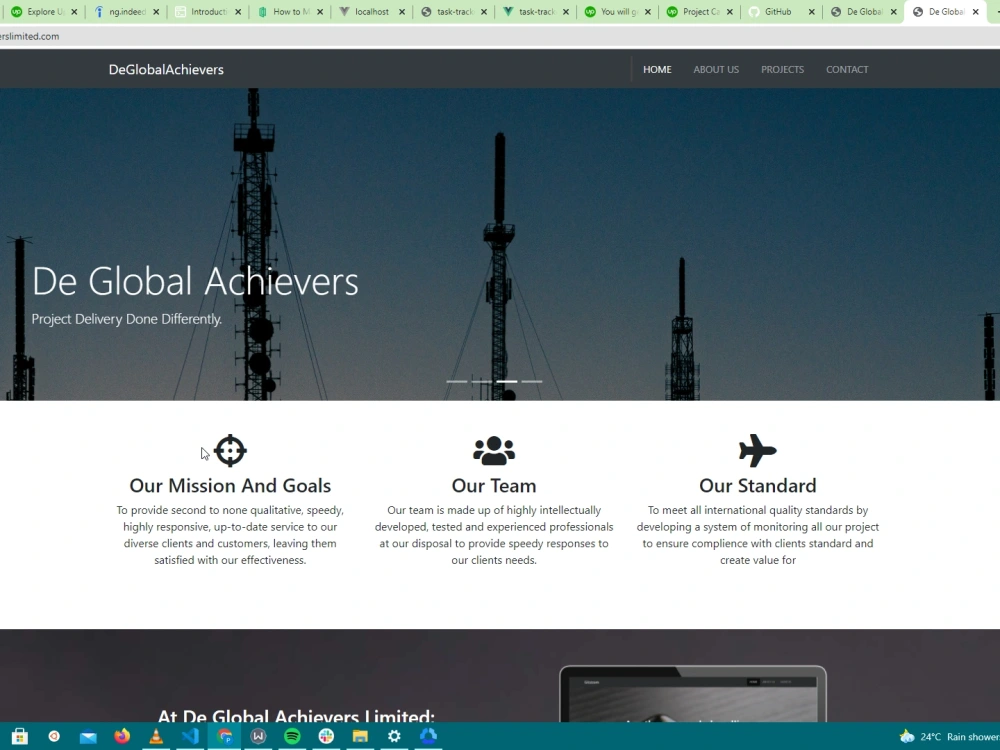Open the weather widget showing 24°C Rain showers

949,737
